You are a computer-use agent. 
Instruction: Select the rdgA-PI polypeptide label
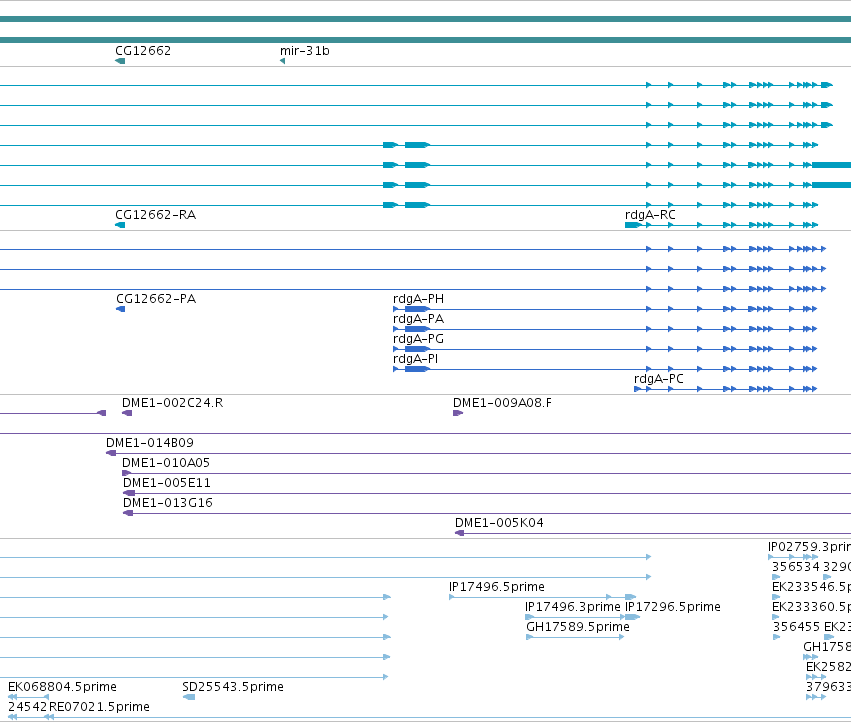pyautogui.click(x=415, y=359)
